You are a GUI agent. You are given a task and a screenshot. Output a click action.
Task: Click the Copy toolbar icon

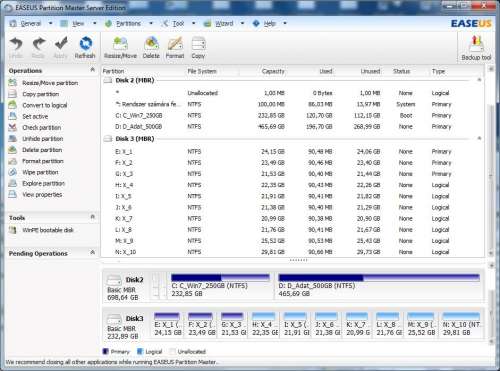198,44
